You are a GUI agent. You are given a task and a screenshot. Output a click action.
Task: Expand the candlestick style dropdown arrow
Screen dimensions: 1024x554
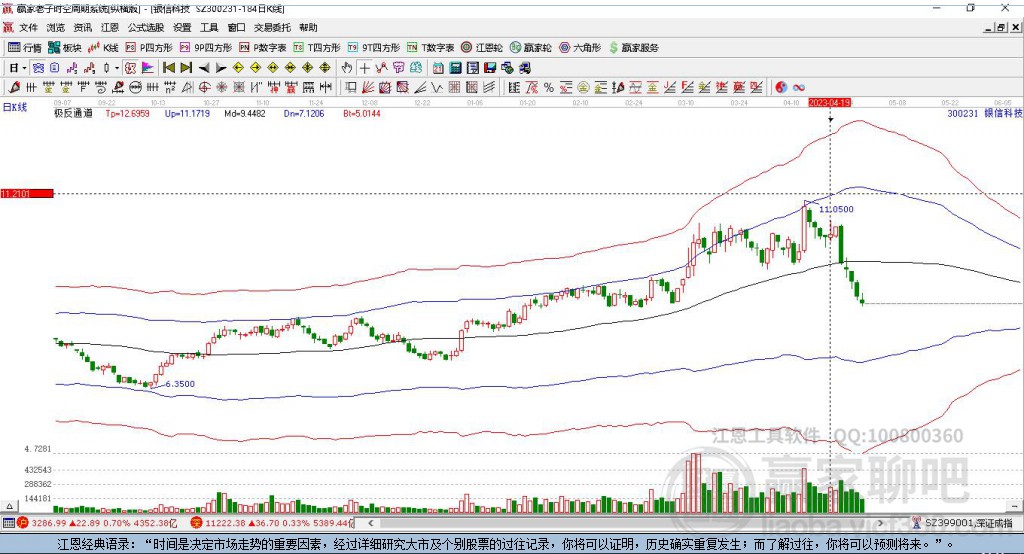tap(117, 68)
